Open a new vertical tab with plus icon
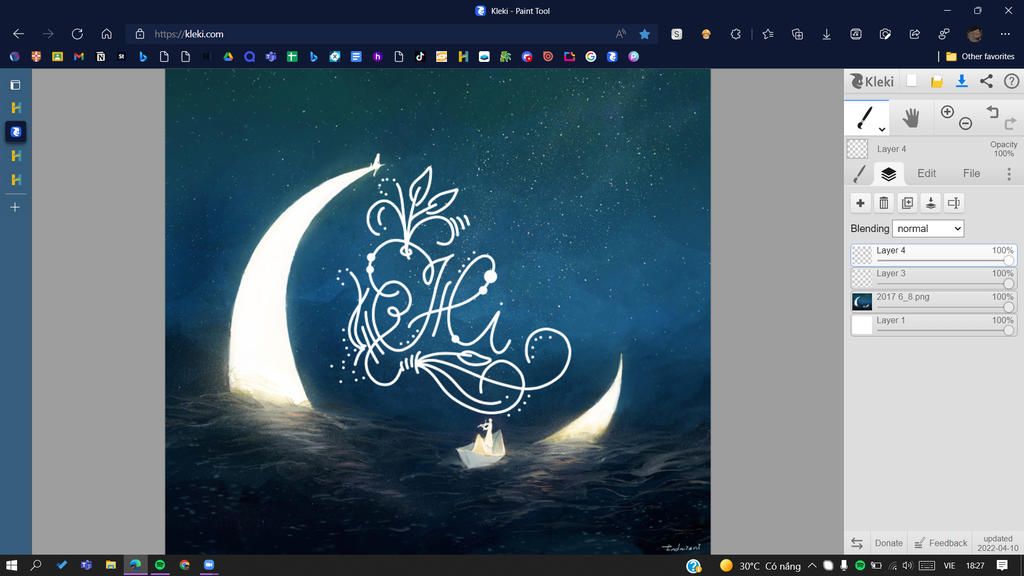 (x=15, y=207)
